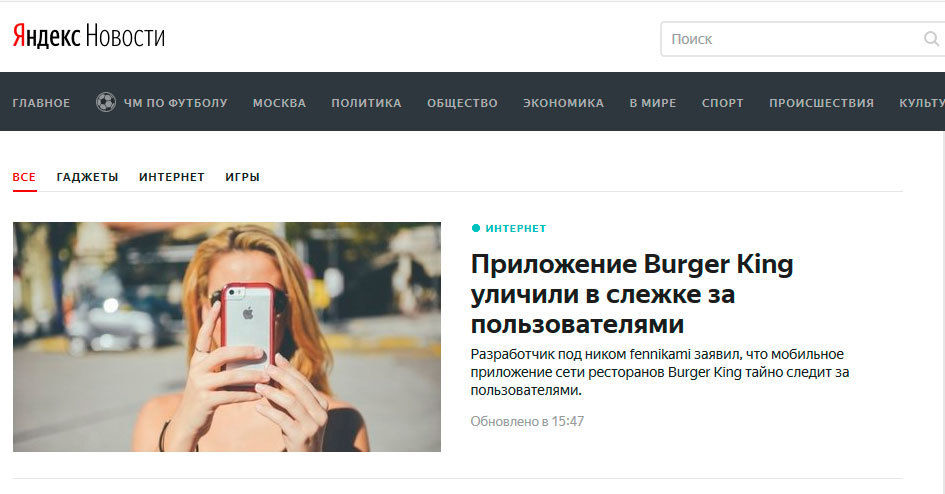Click the teal Интернет category label
The image size is (945, 494).
515,228
